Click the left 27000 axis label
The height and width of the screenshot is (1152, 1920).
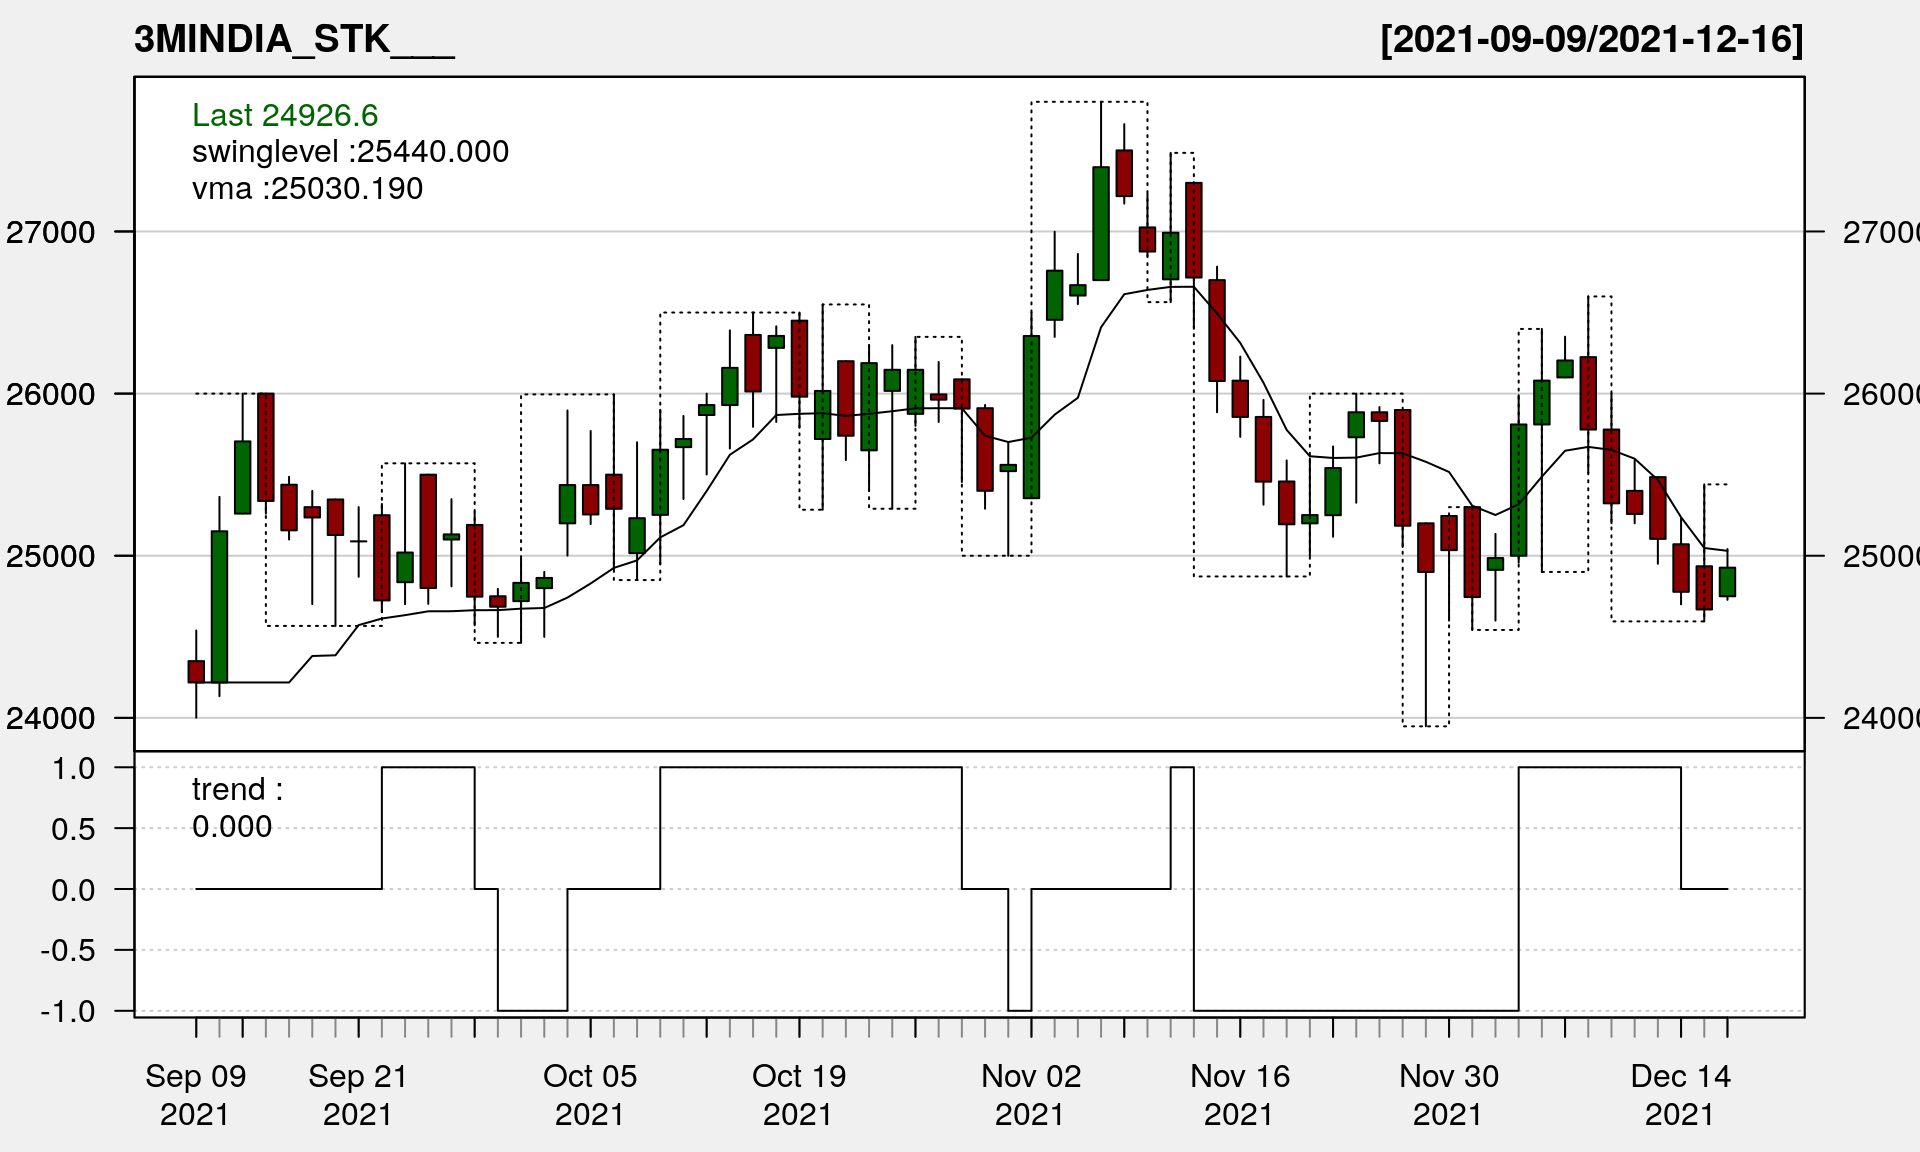pos(51,233)
